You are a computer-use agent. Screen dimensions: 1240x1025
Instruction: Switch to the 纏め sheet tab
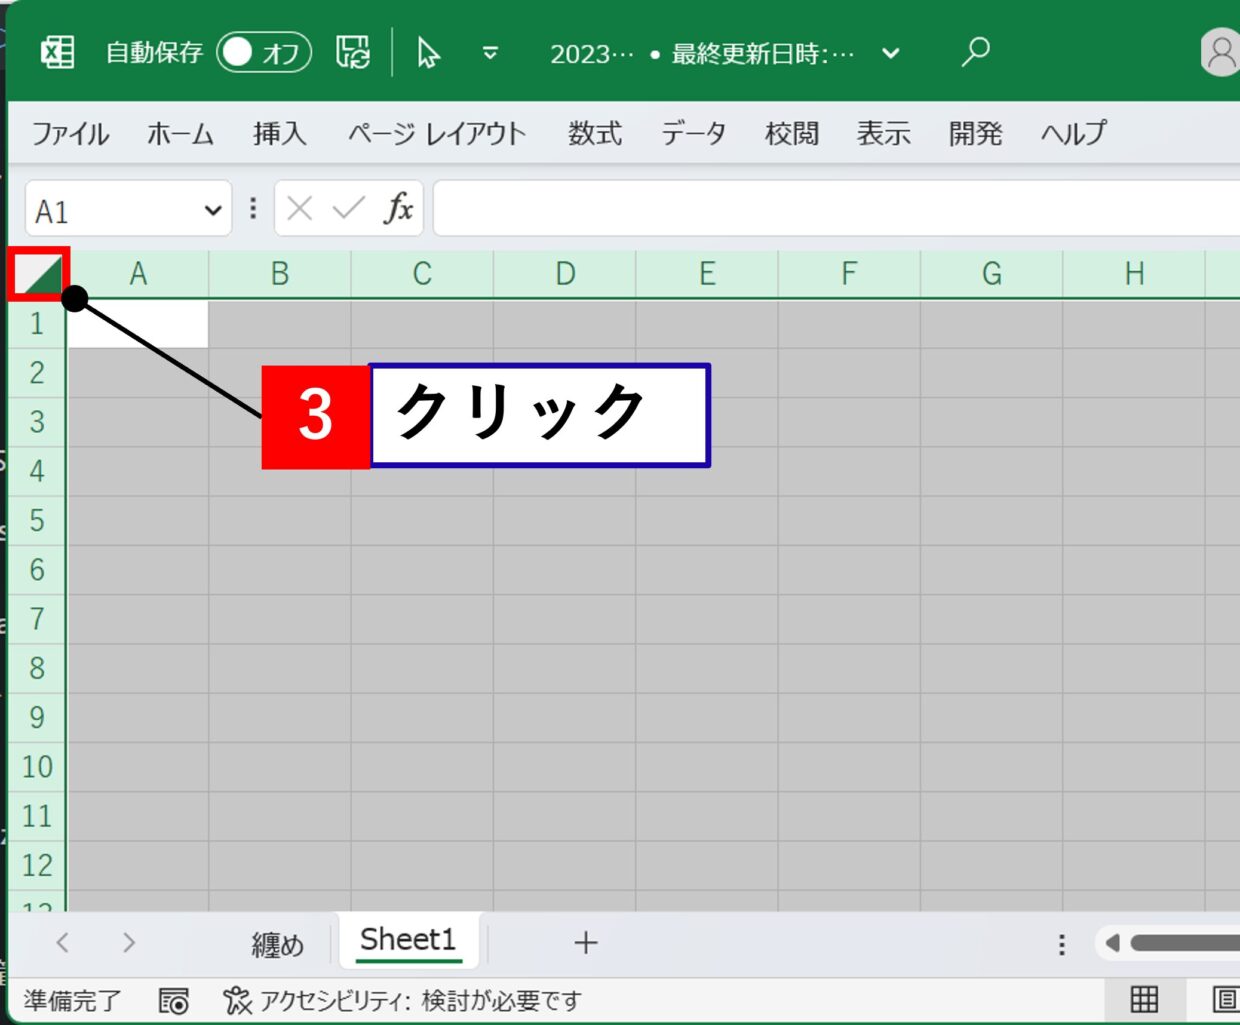tap(277, 943)
